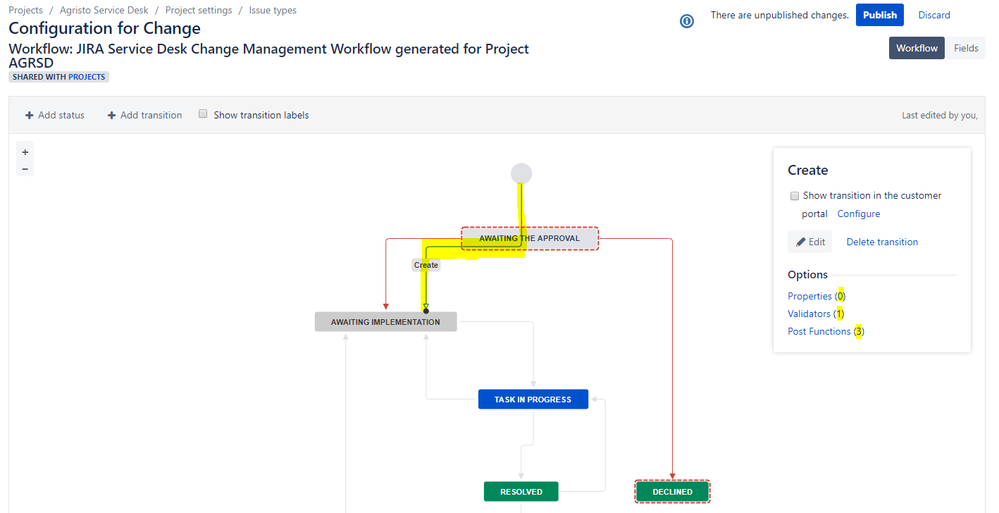Tick the Show transition labels checkbox
999x513 pixels.
coord(203,114)
